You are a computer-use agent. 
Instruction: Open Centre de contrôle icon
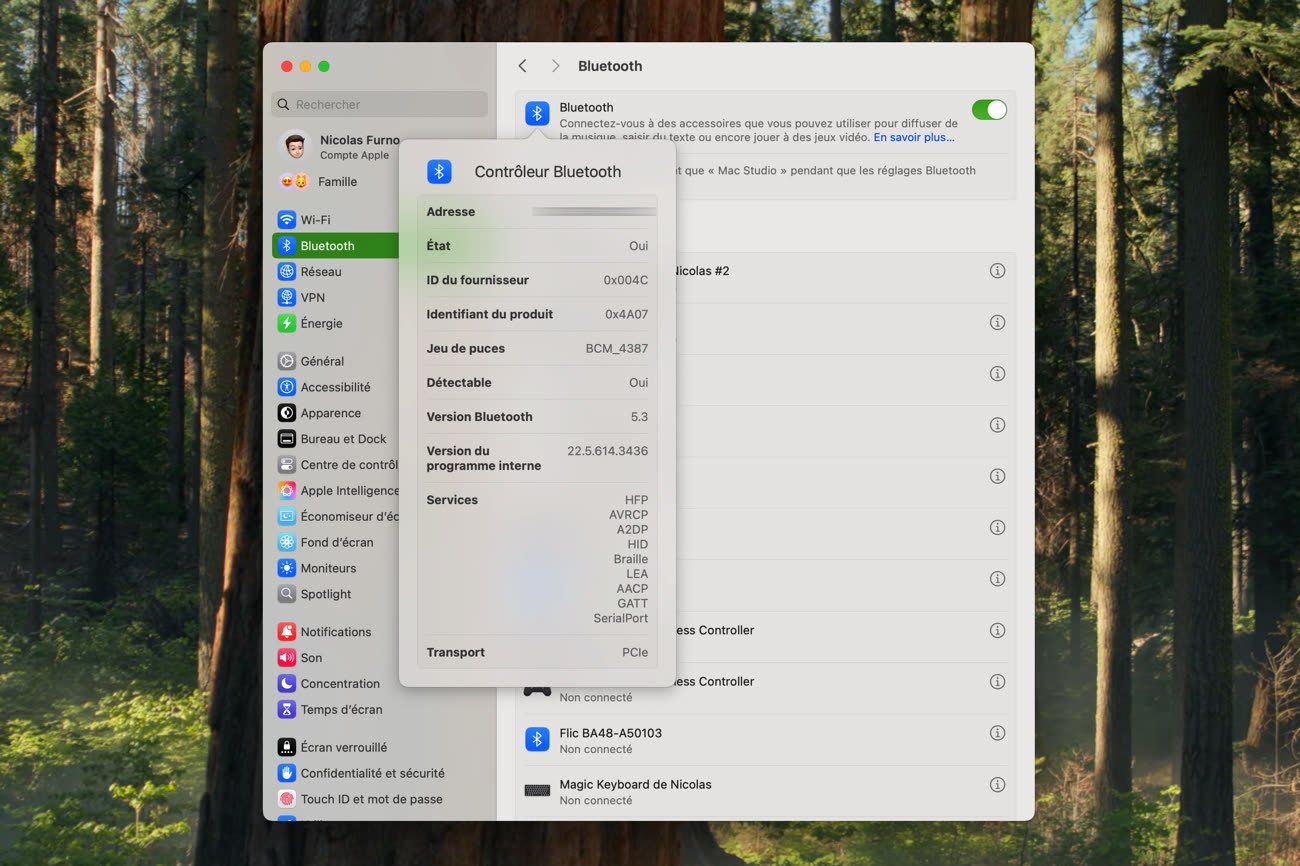[287, 465]
